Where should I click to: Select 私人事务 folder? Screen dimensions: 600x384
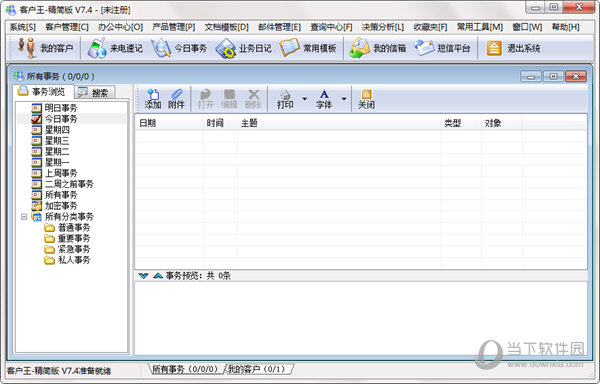point(73,260)
